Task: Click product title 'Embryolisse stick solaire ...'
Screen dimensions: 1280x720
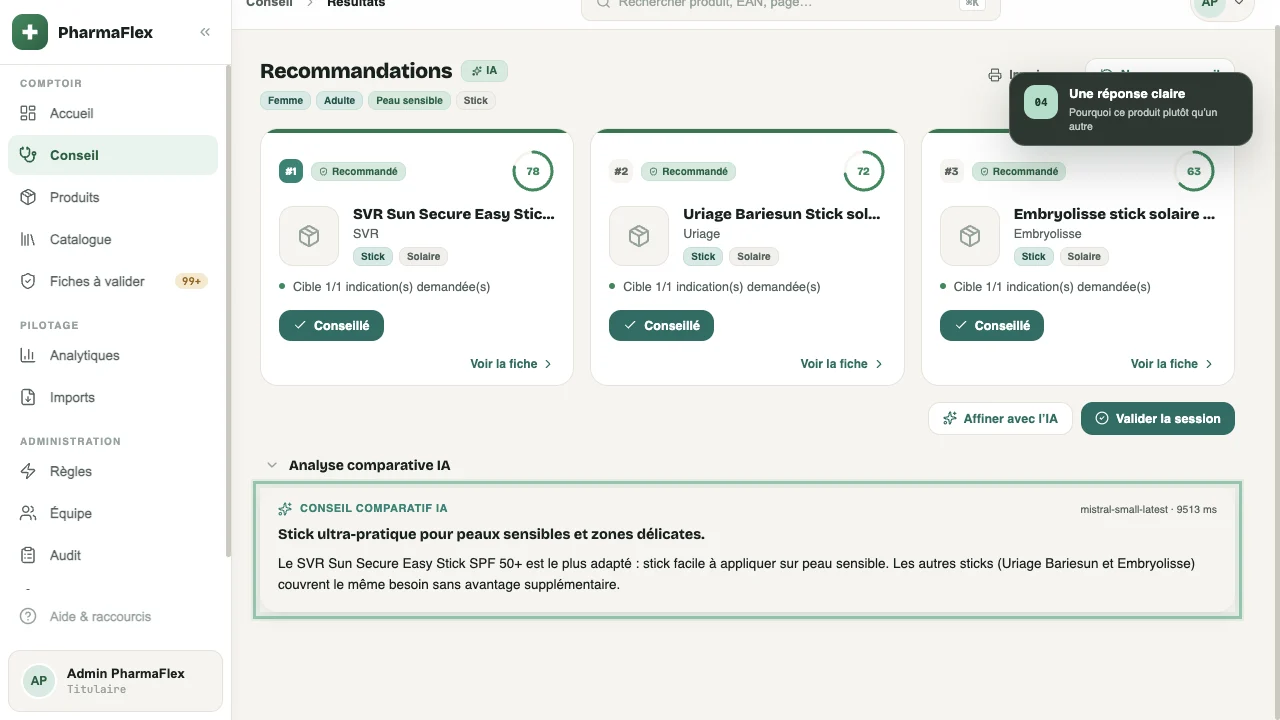Action: pyautogui.click(x=1114, y=214)
